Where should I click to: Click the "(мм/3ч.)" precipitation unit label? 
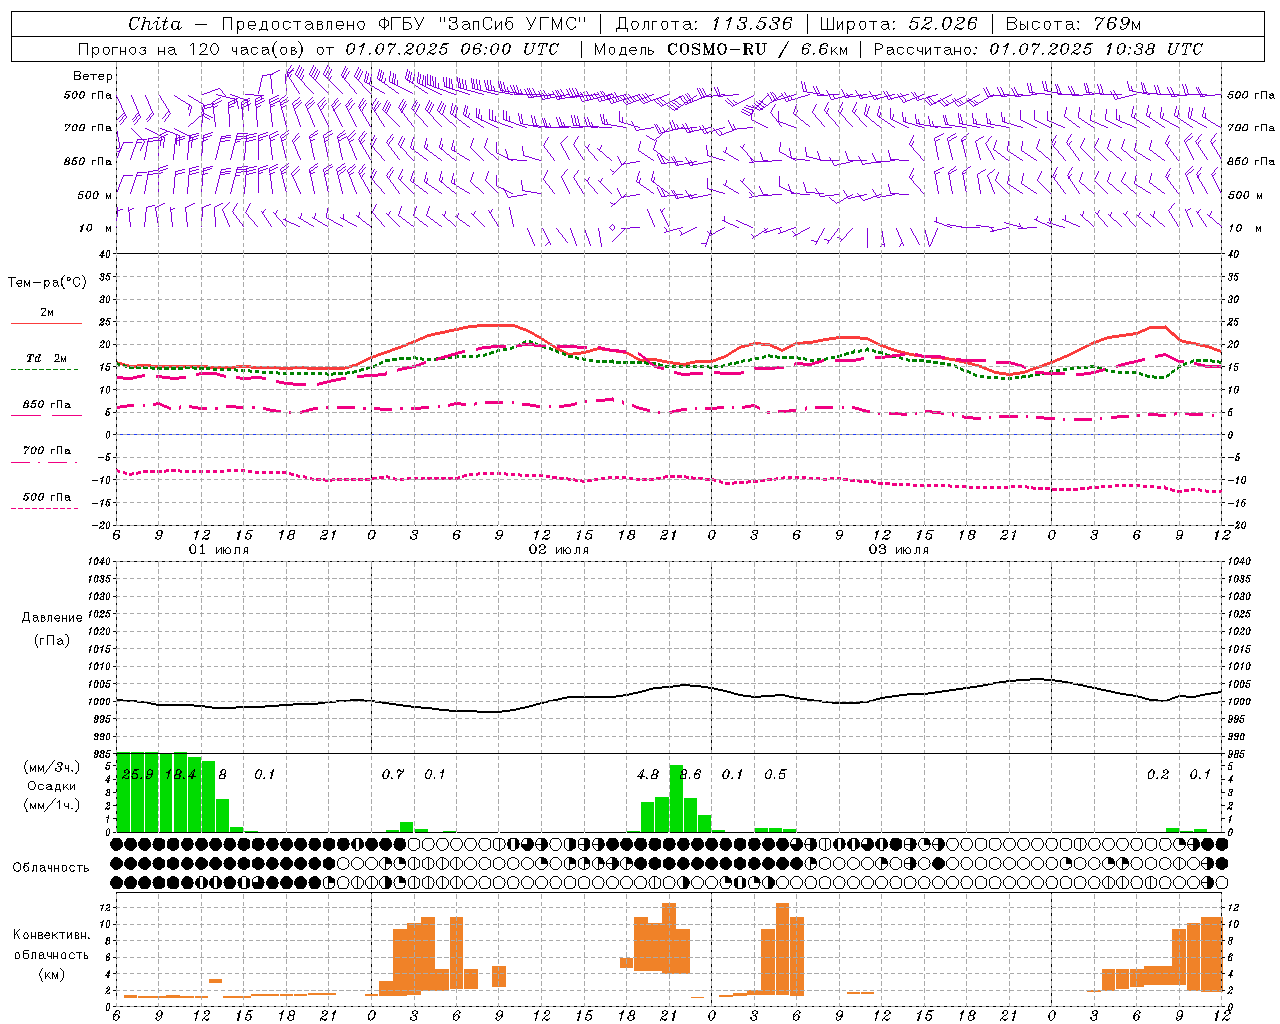pyautogui.click(x=52, y=768)
